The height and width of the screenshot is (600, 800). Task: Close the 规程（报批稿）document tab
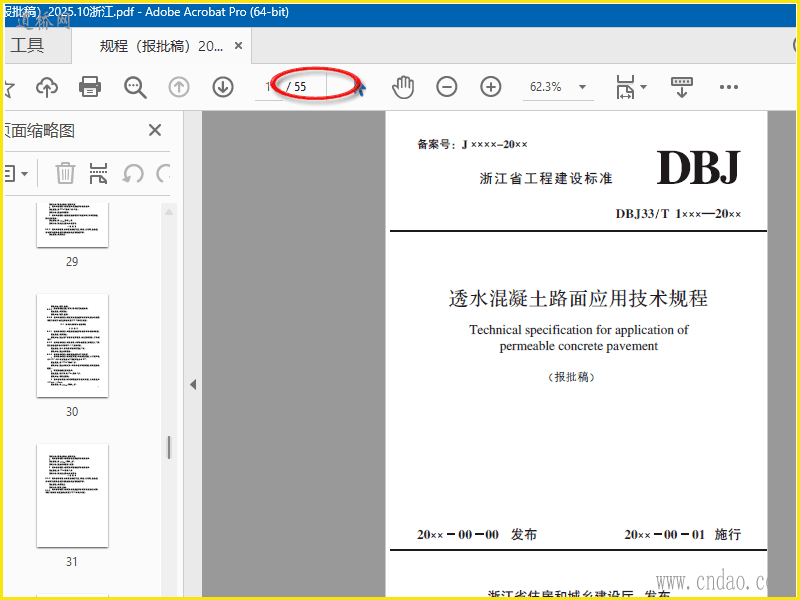[x=238, y=46]
